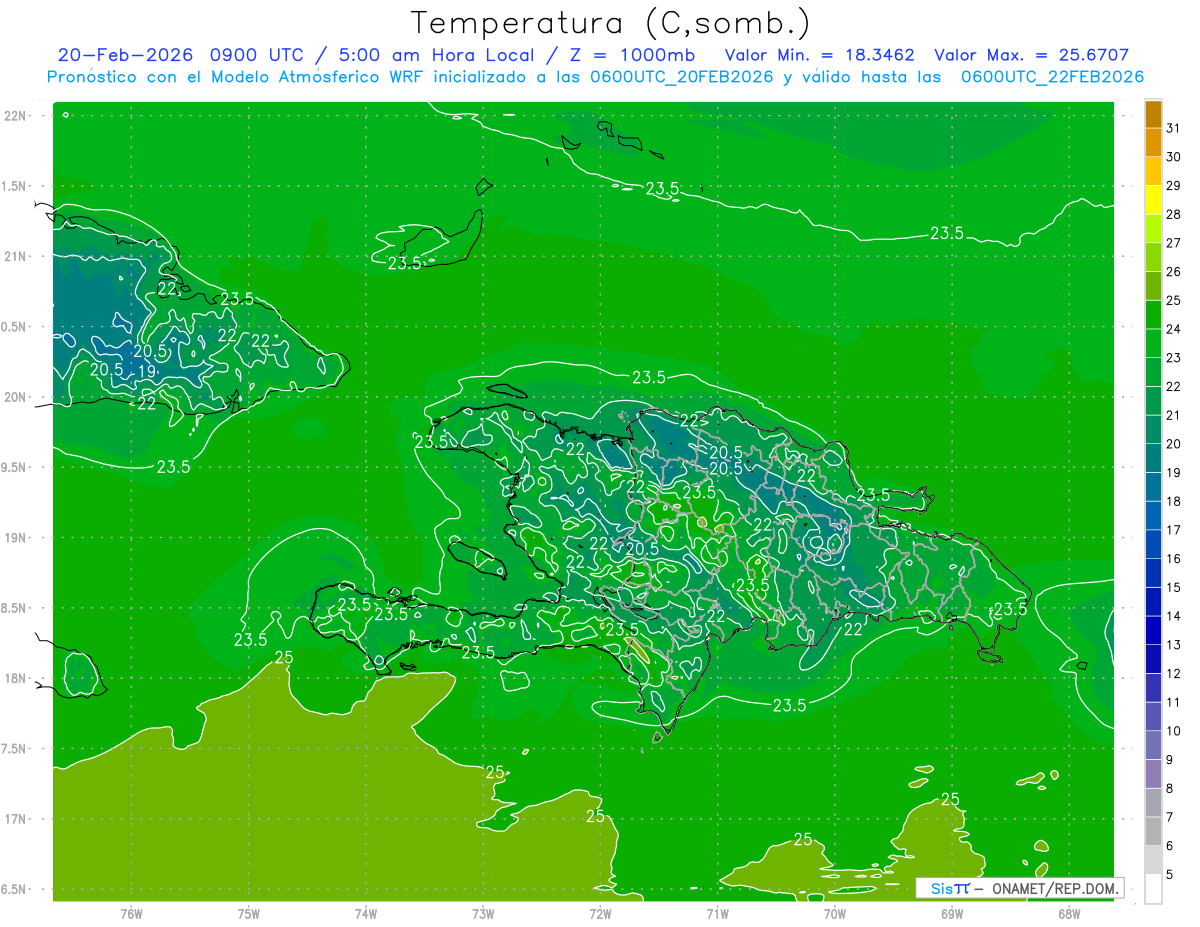Click legend swatch between 17 and 18
1200x927 pixels.
click(x=1153, y=516)
